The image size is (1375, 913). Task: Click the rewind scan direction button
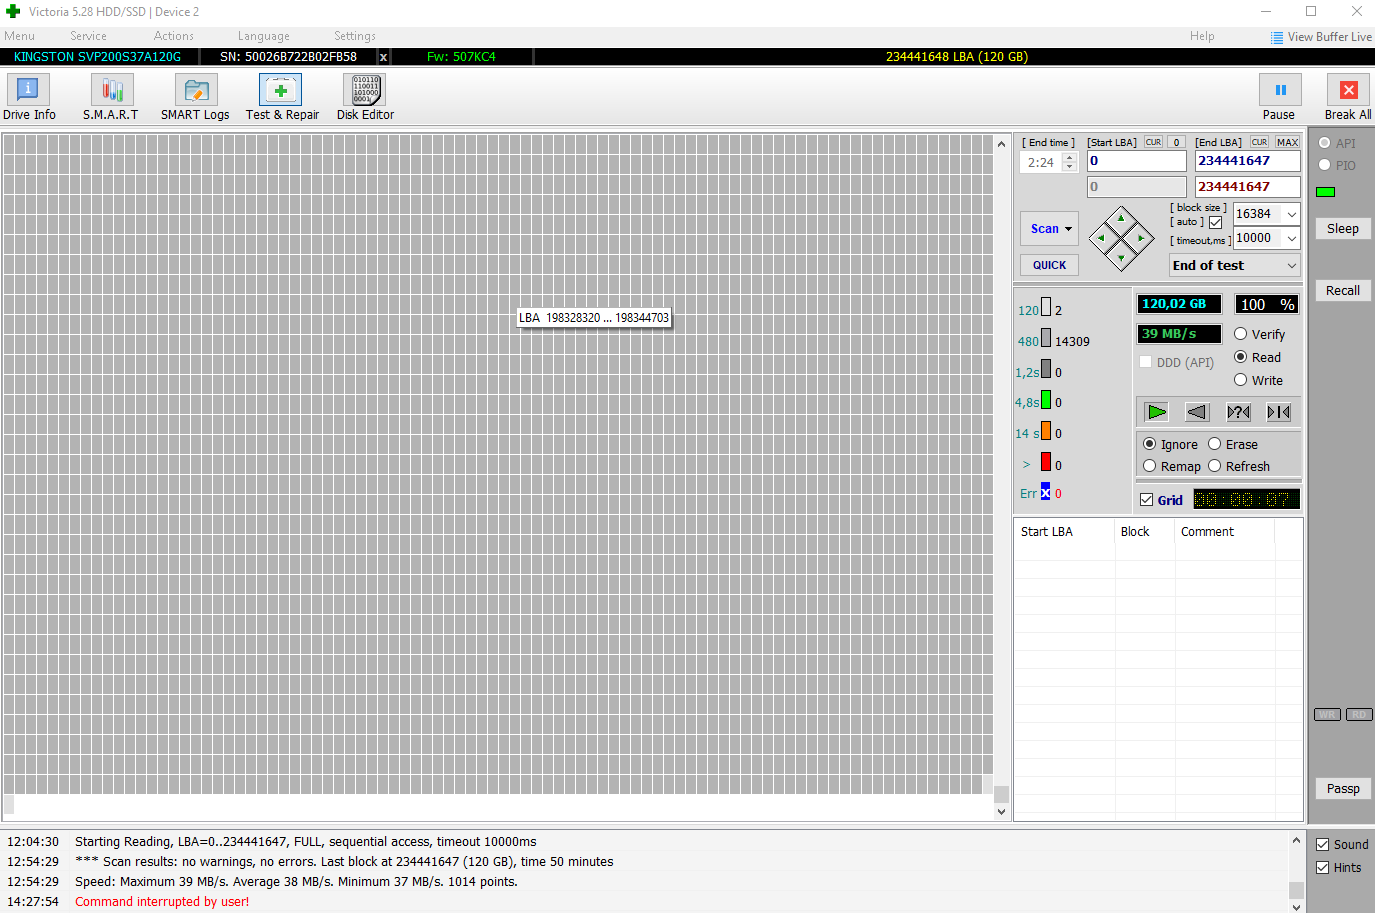pyautogui.click(x=1197, y=412)
